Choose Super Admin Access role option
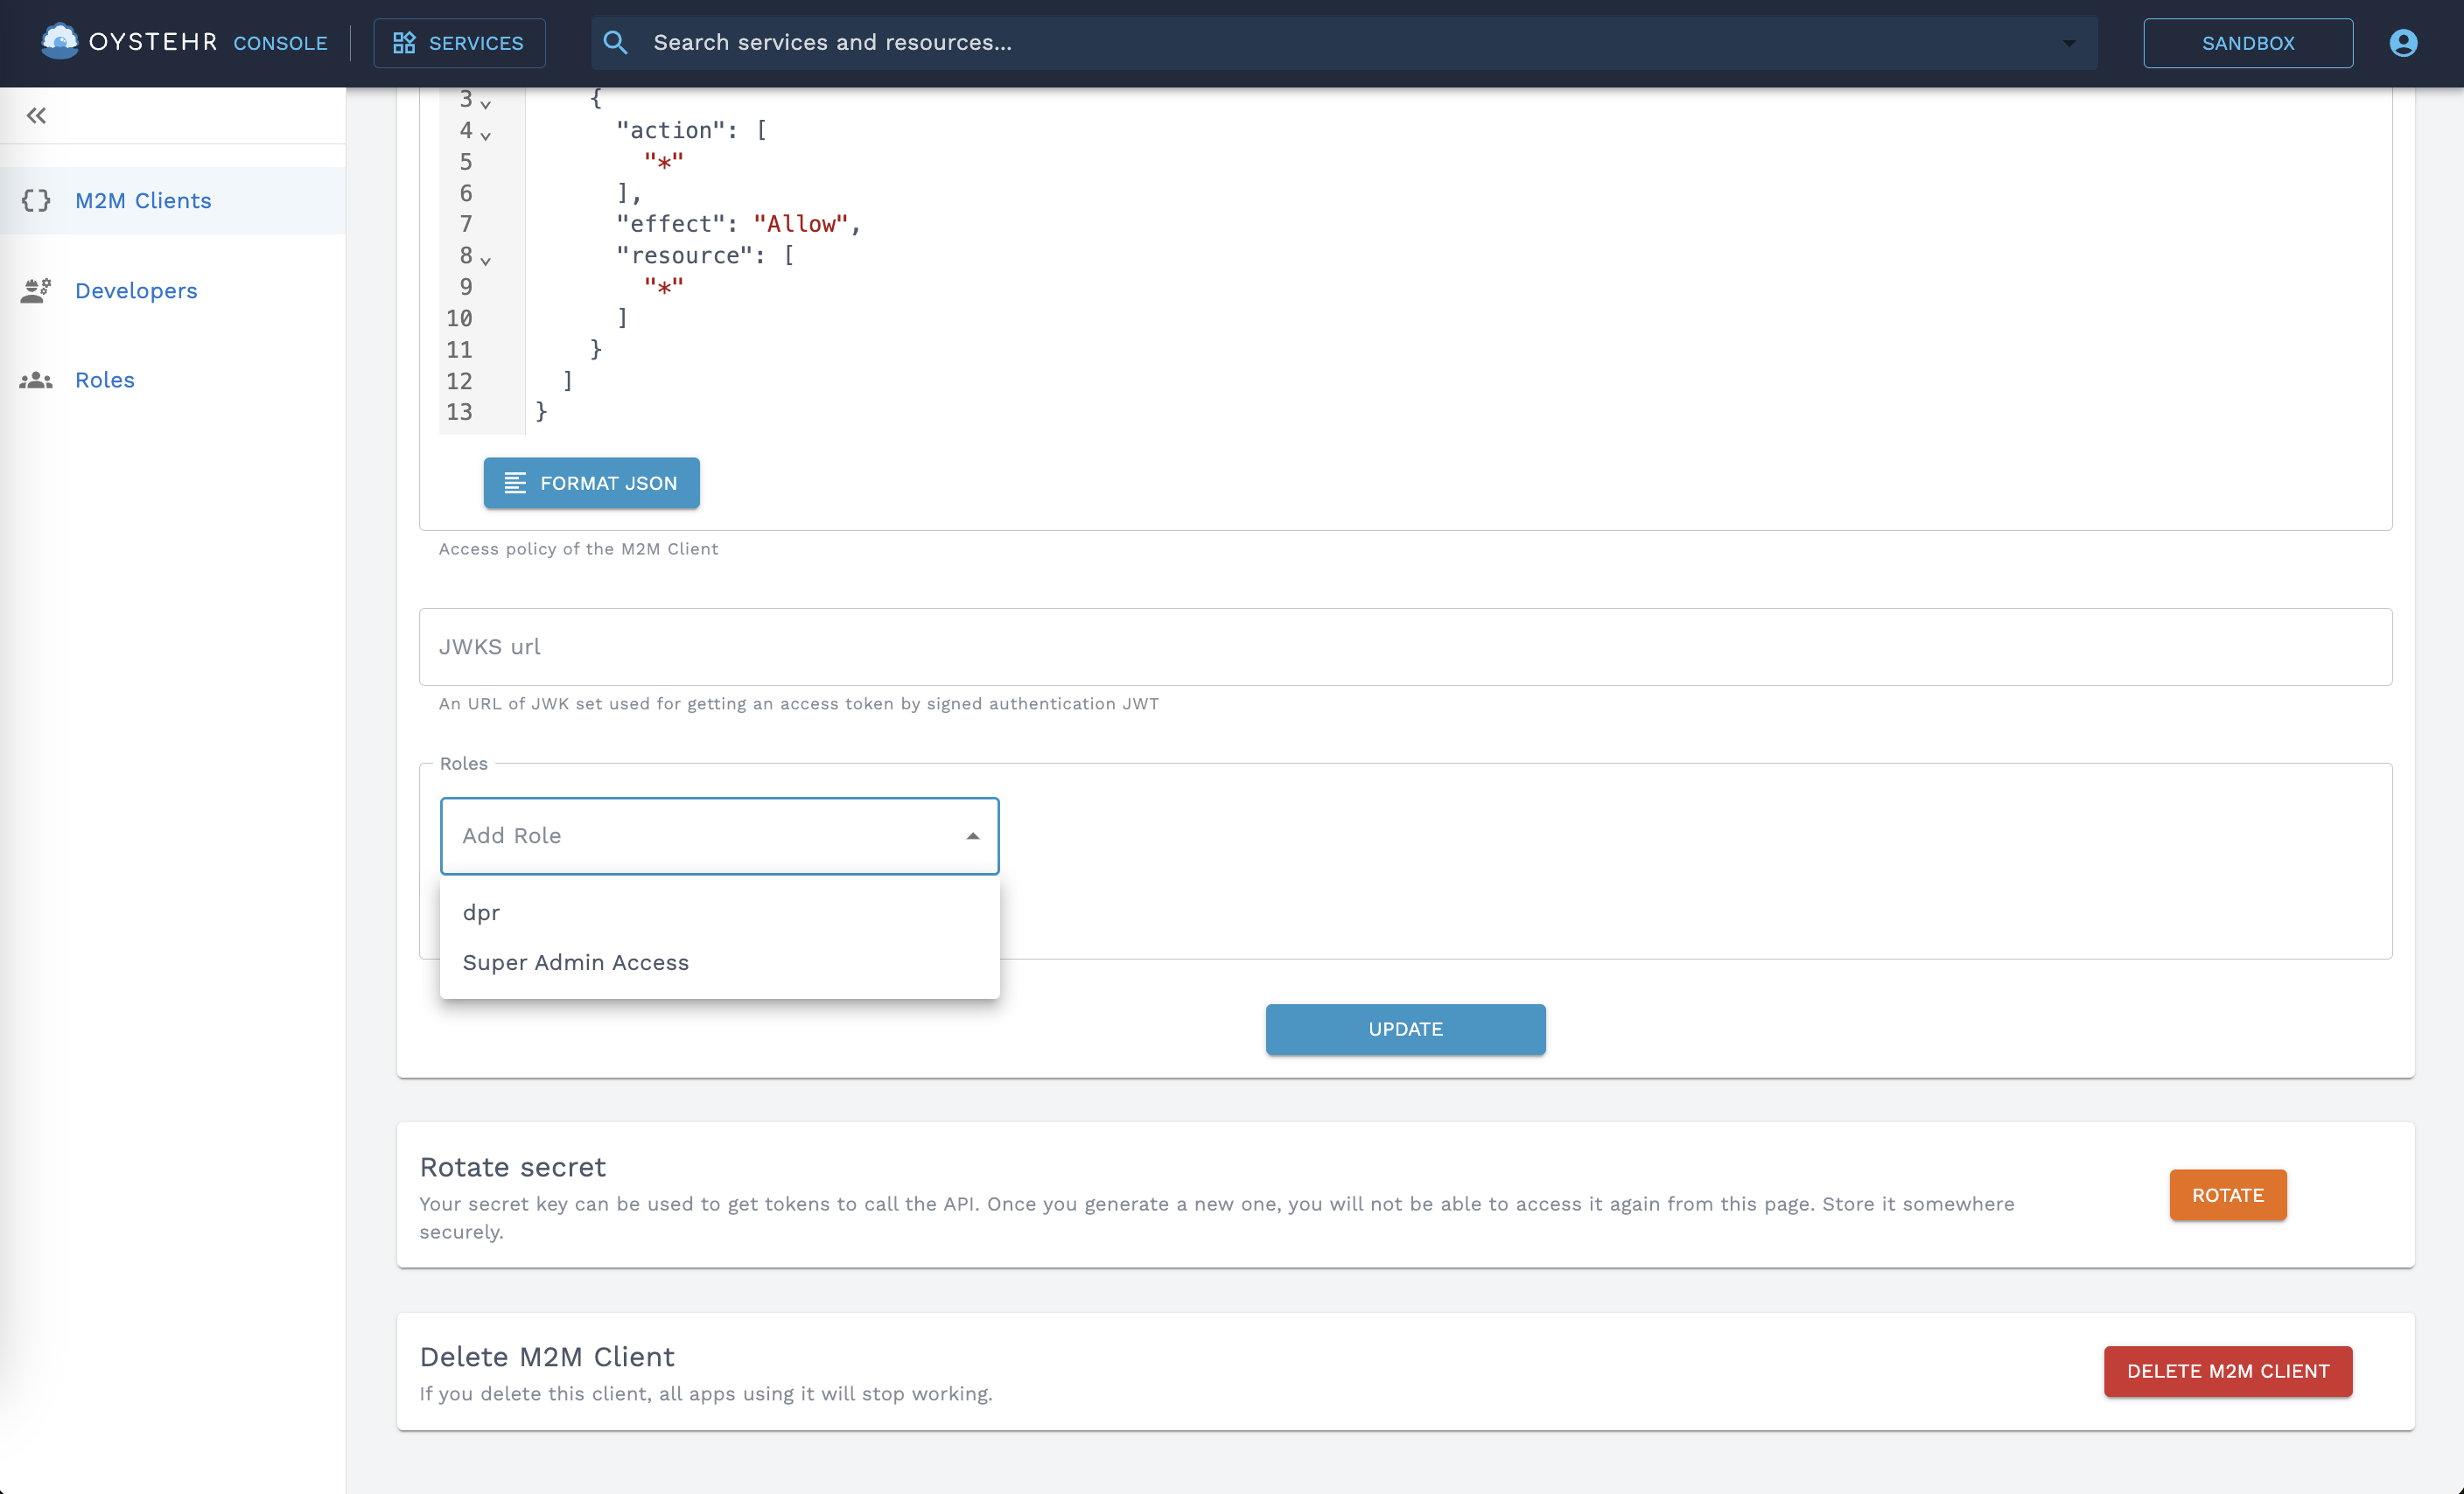2464x1494 pixels. 575,962
